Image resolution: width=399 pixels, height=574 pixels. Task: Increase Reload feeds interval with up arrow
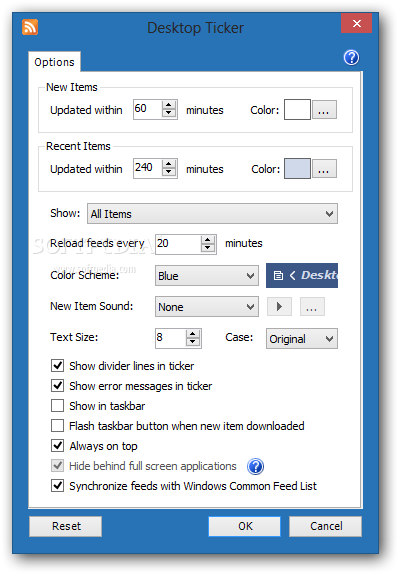(208, 240)
